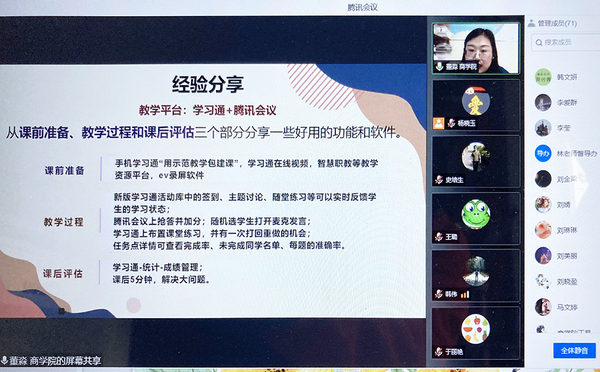The width and height of the screenshot is (600, 372).
Task: Click the orange host badge icon near 杨晓玉
Action: [439, 123]
